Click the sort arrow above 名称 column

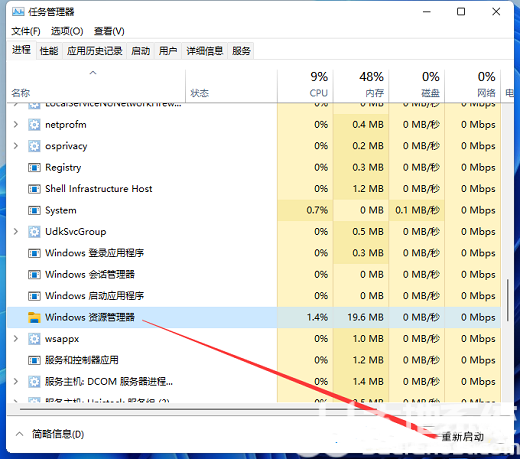(x=93, y=73)
